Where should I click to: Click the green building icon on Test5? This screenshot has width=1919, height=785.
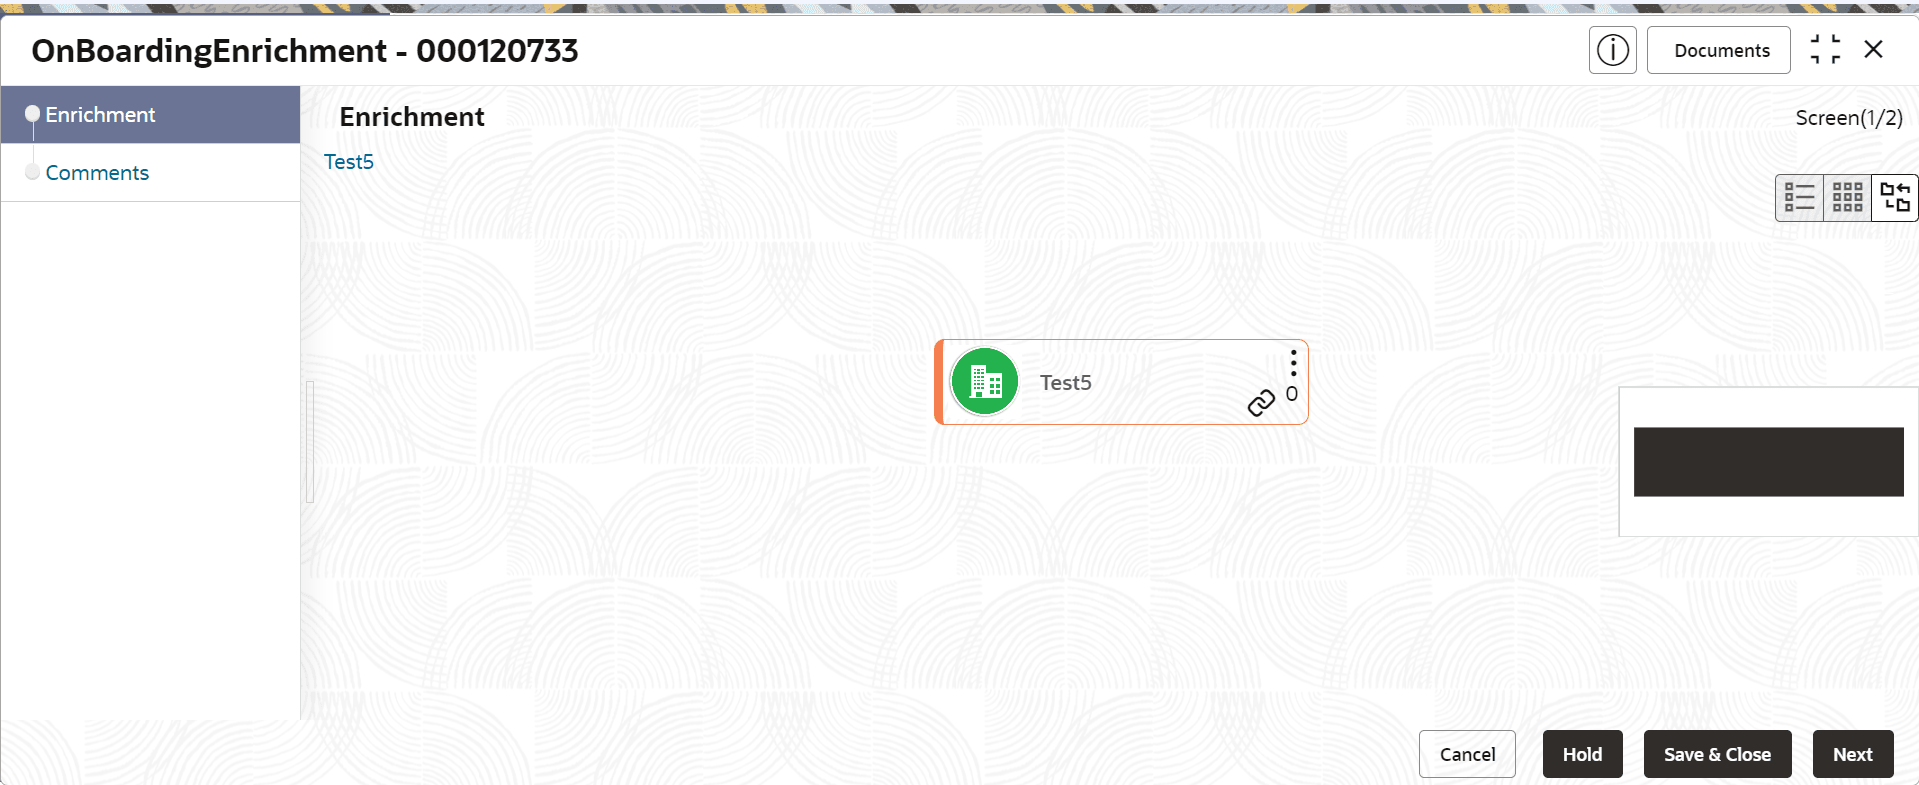tap(985, 381)
